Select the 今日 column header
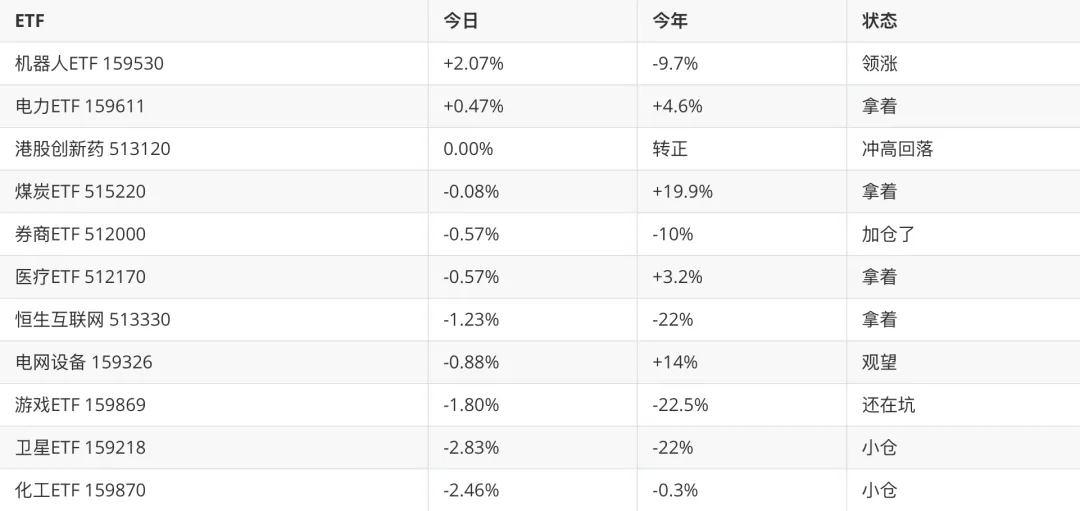This screenshot has height=511, width=1080. click(461, 21)
